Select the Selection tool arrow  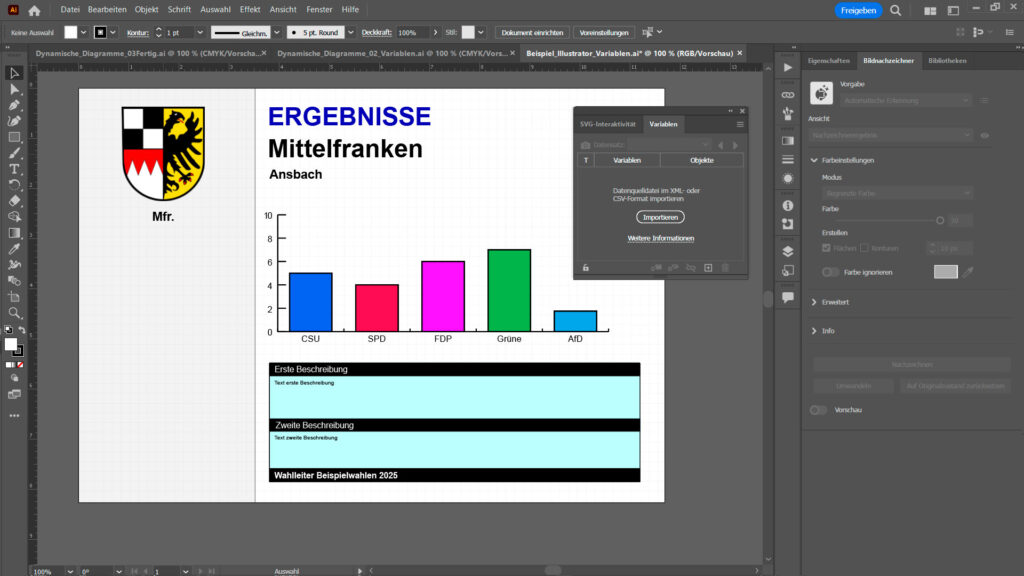coord(14,73)
